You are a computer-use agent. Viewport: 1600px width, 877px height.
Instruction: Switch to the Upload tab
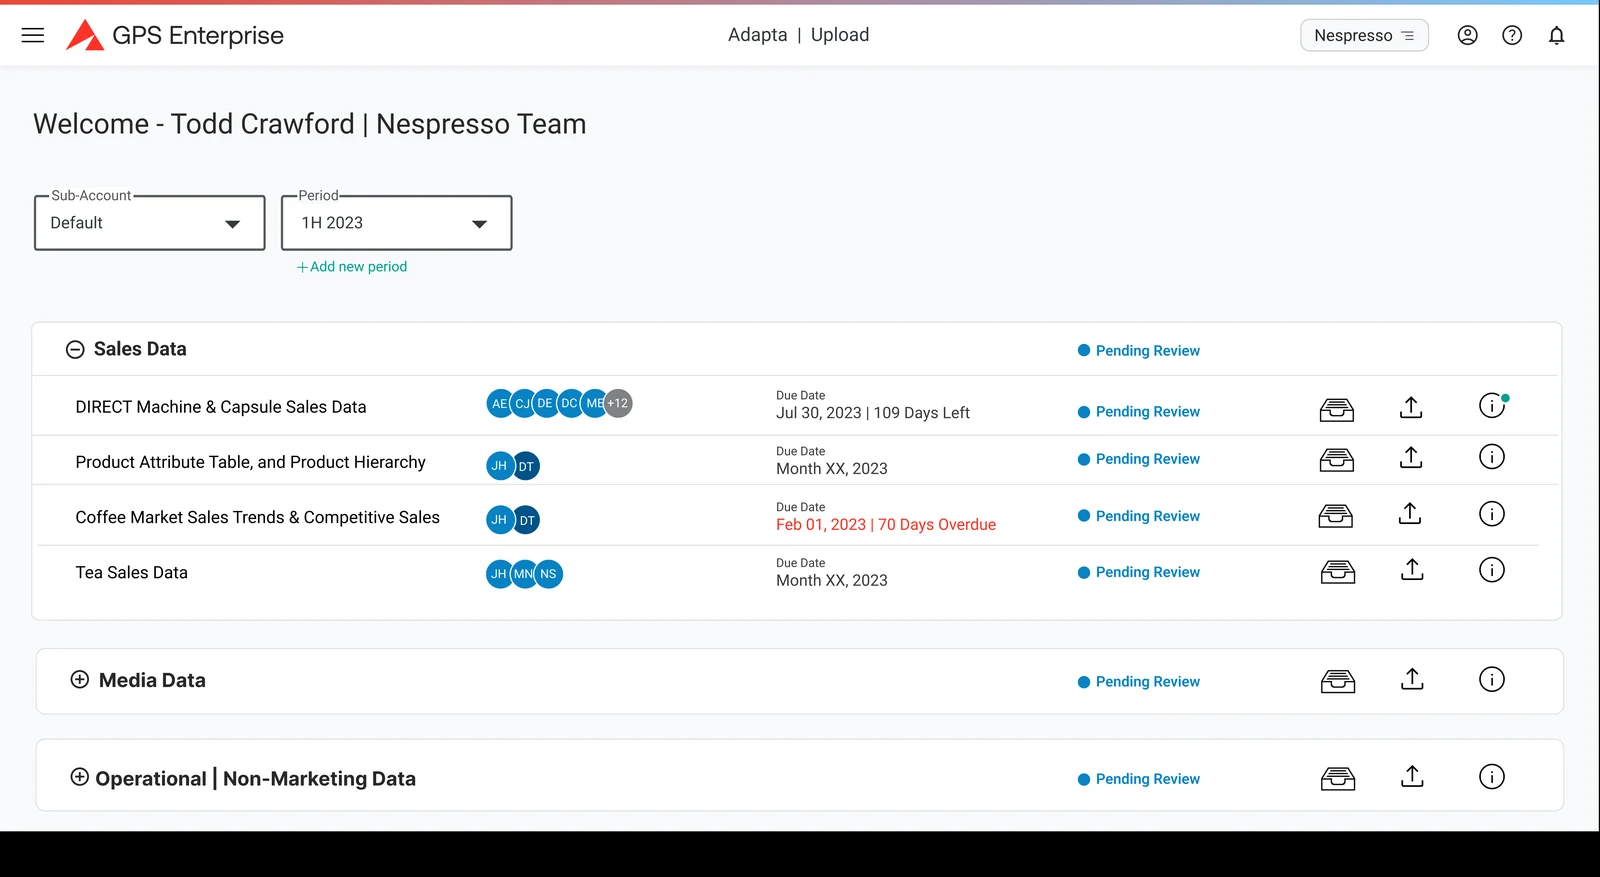(x=840, y=35)
